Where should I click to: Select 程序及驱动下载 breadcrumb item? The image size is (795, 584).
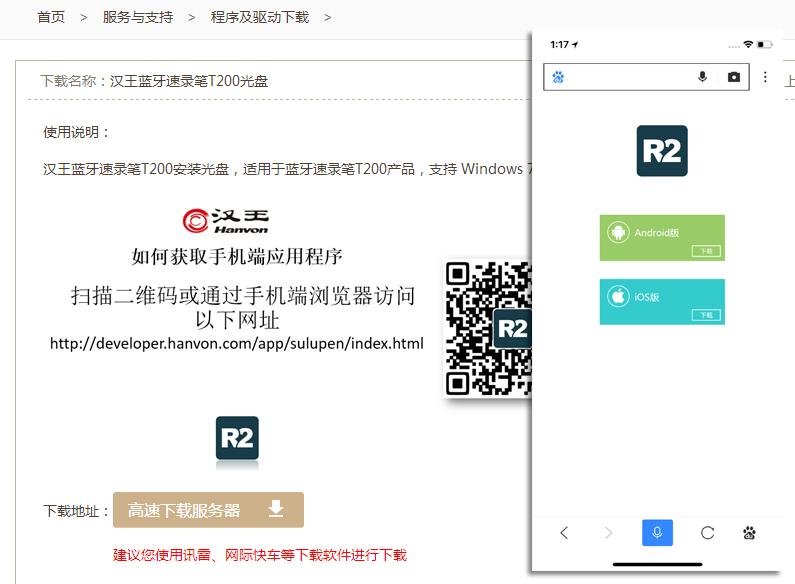tap(260, 17)
